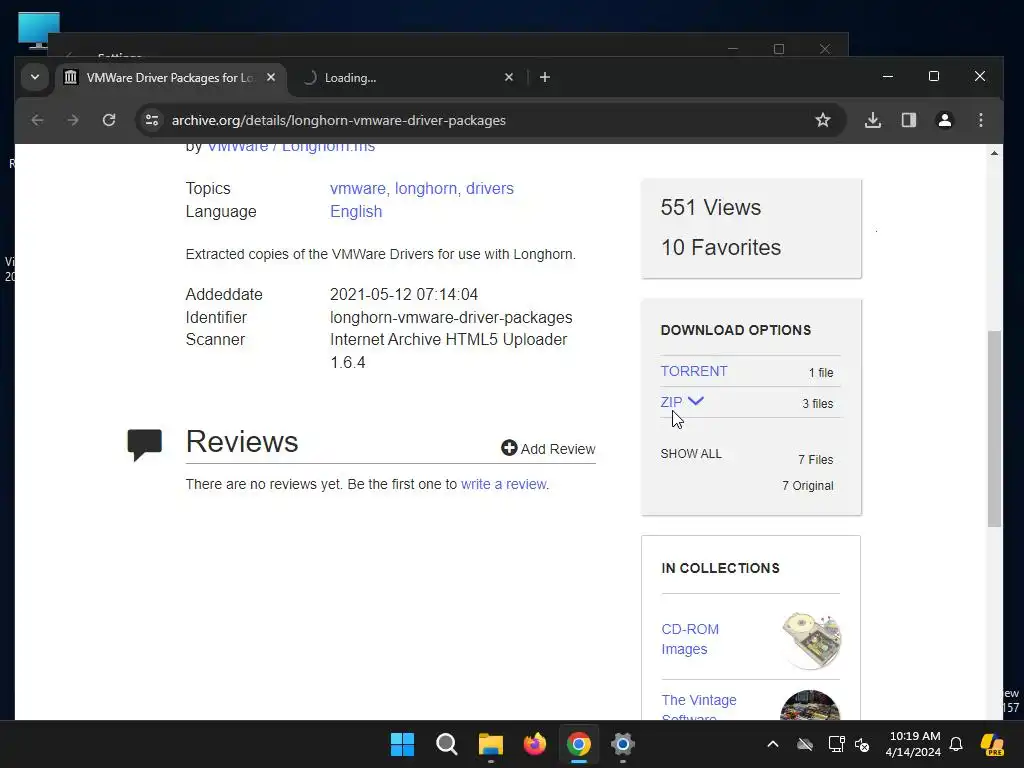Open the tab search dropdown arrow
The height and width of the screenshot is (768, 1024).
pos(35,77)
